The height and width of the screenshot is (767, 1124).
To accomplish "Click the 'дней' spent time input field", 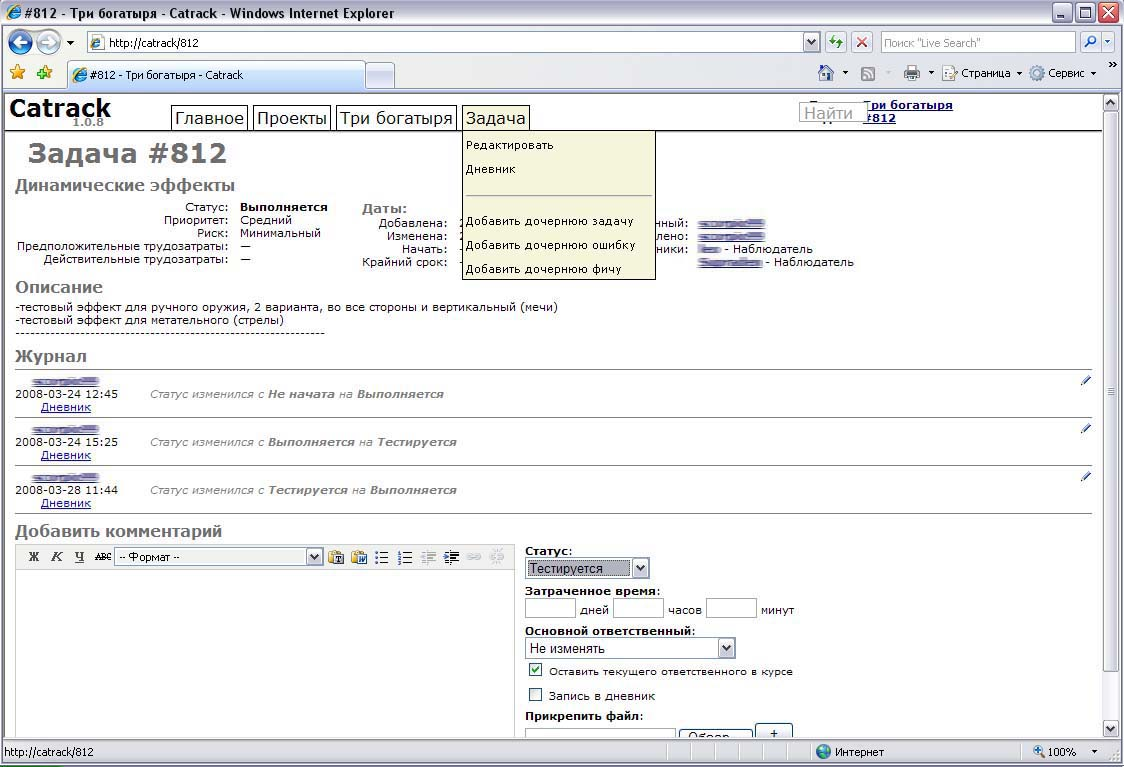I will click(550, 608).
